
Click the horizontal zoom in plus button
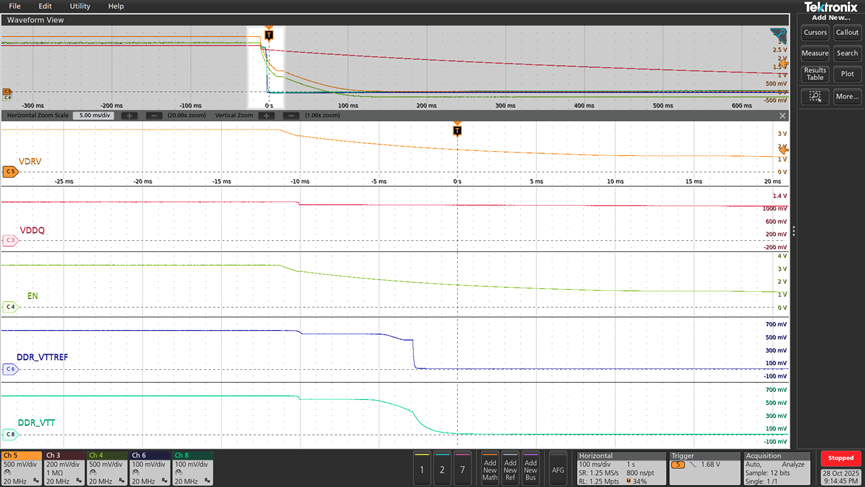129,115
